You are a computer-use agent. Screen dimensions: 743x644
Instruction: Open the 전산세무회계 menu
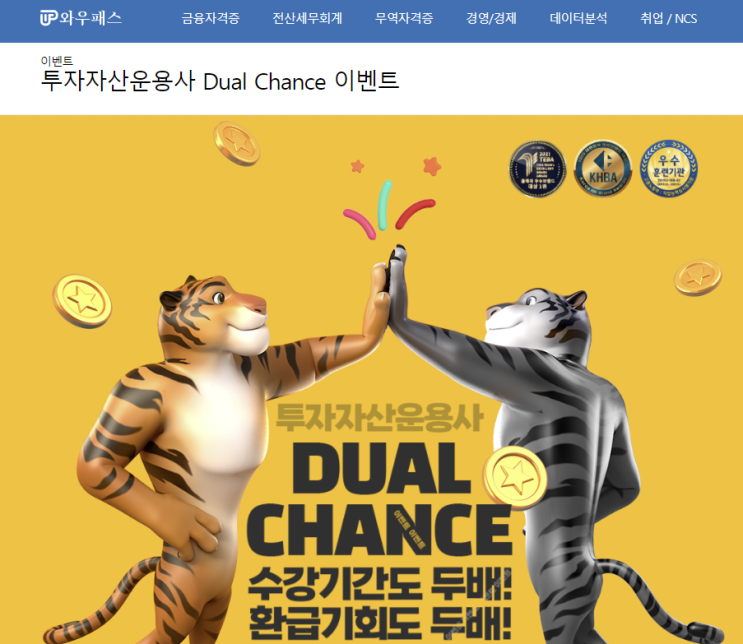pos(307,18)
